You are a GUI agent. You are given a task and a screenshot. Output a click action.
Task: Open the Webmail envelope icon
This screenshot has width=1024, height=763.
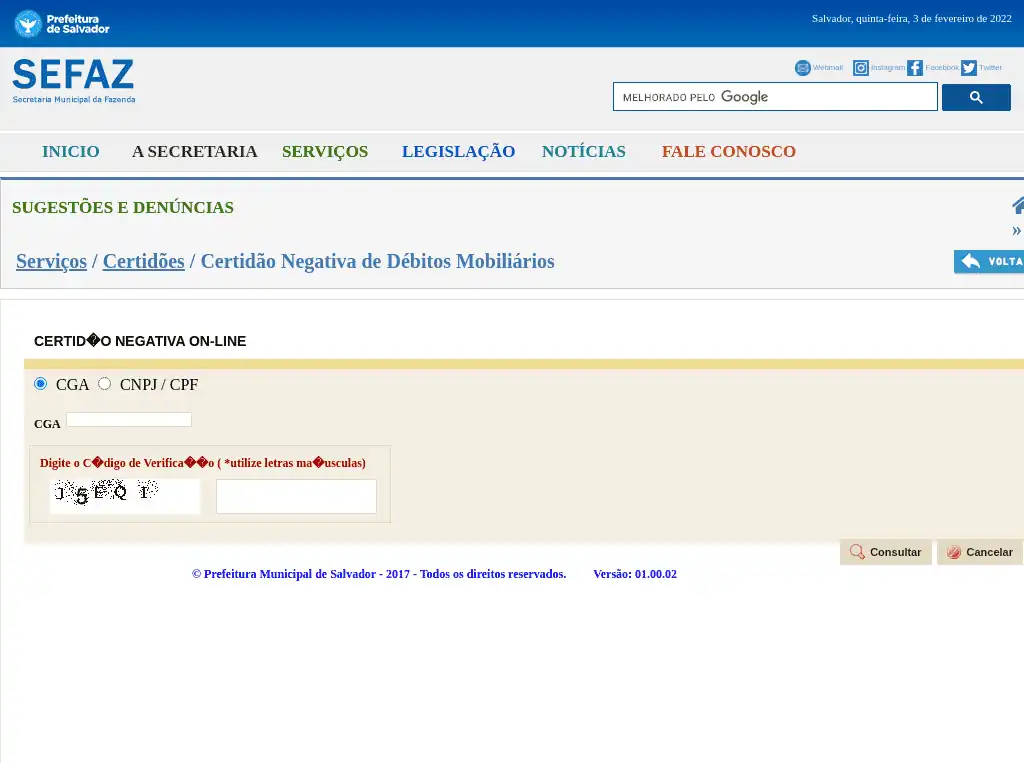pos(802,68)
